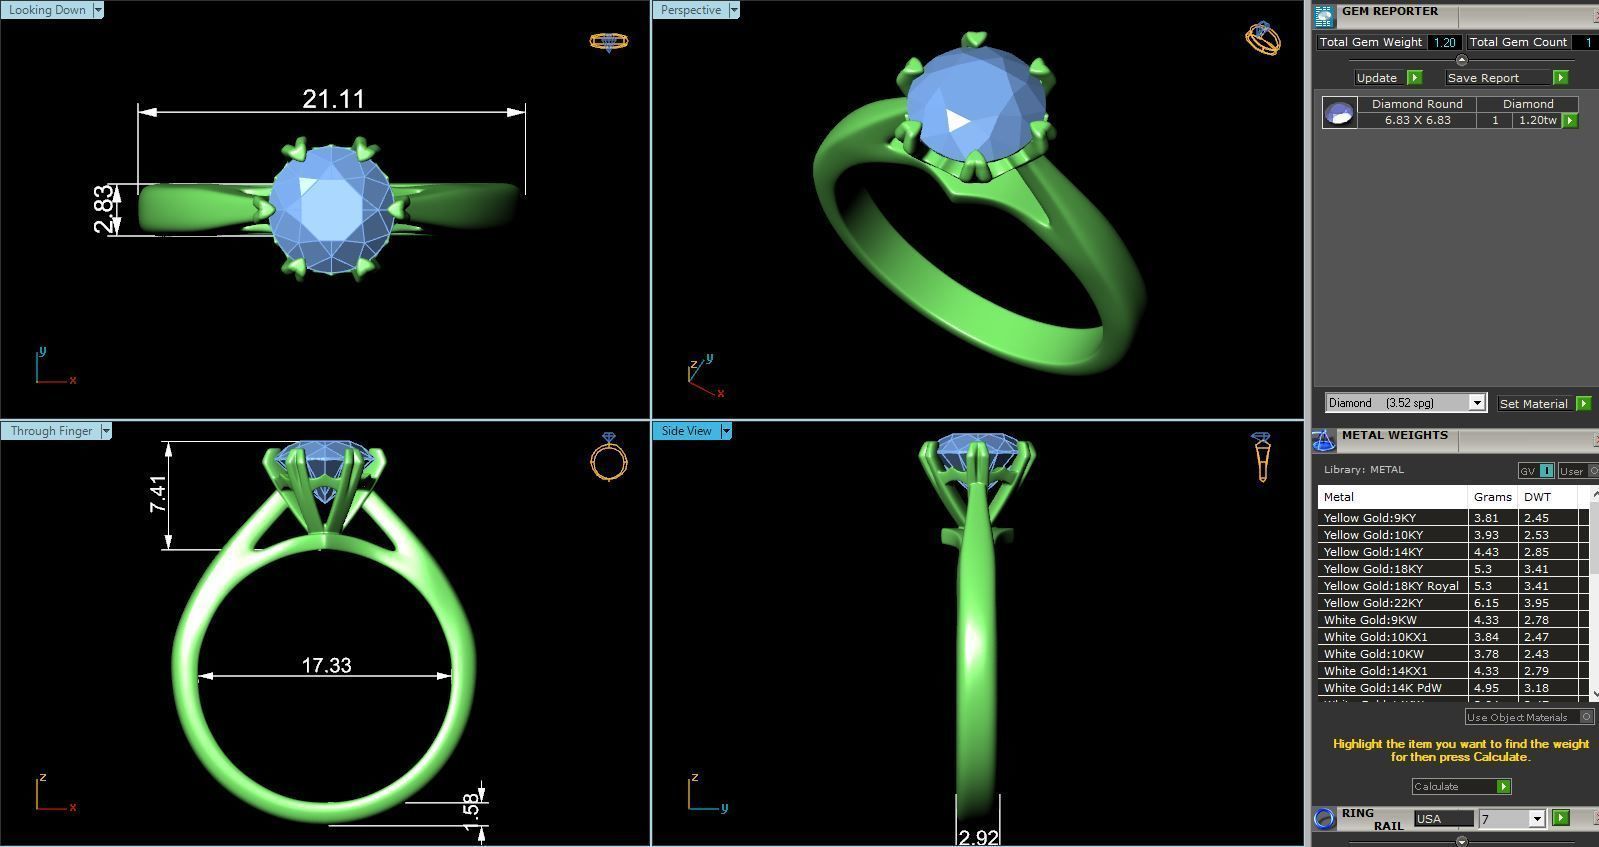Click the Through Finger viewport label

pos(51,431)
